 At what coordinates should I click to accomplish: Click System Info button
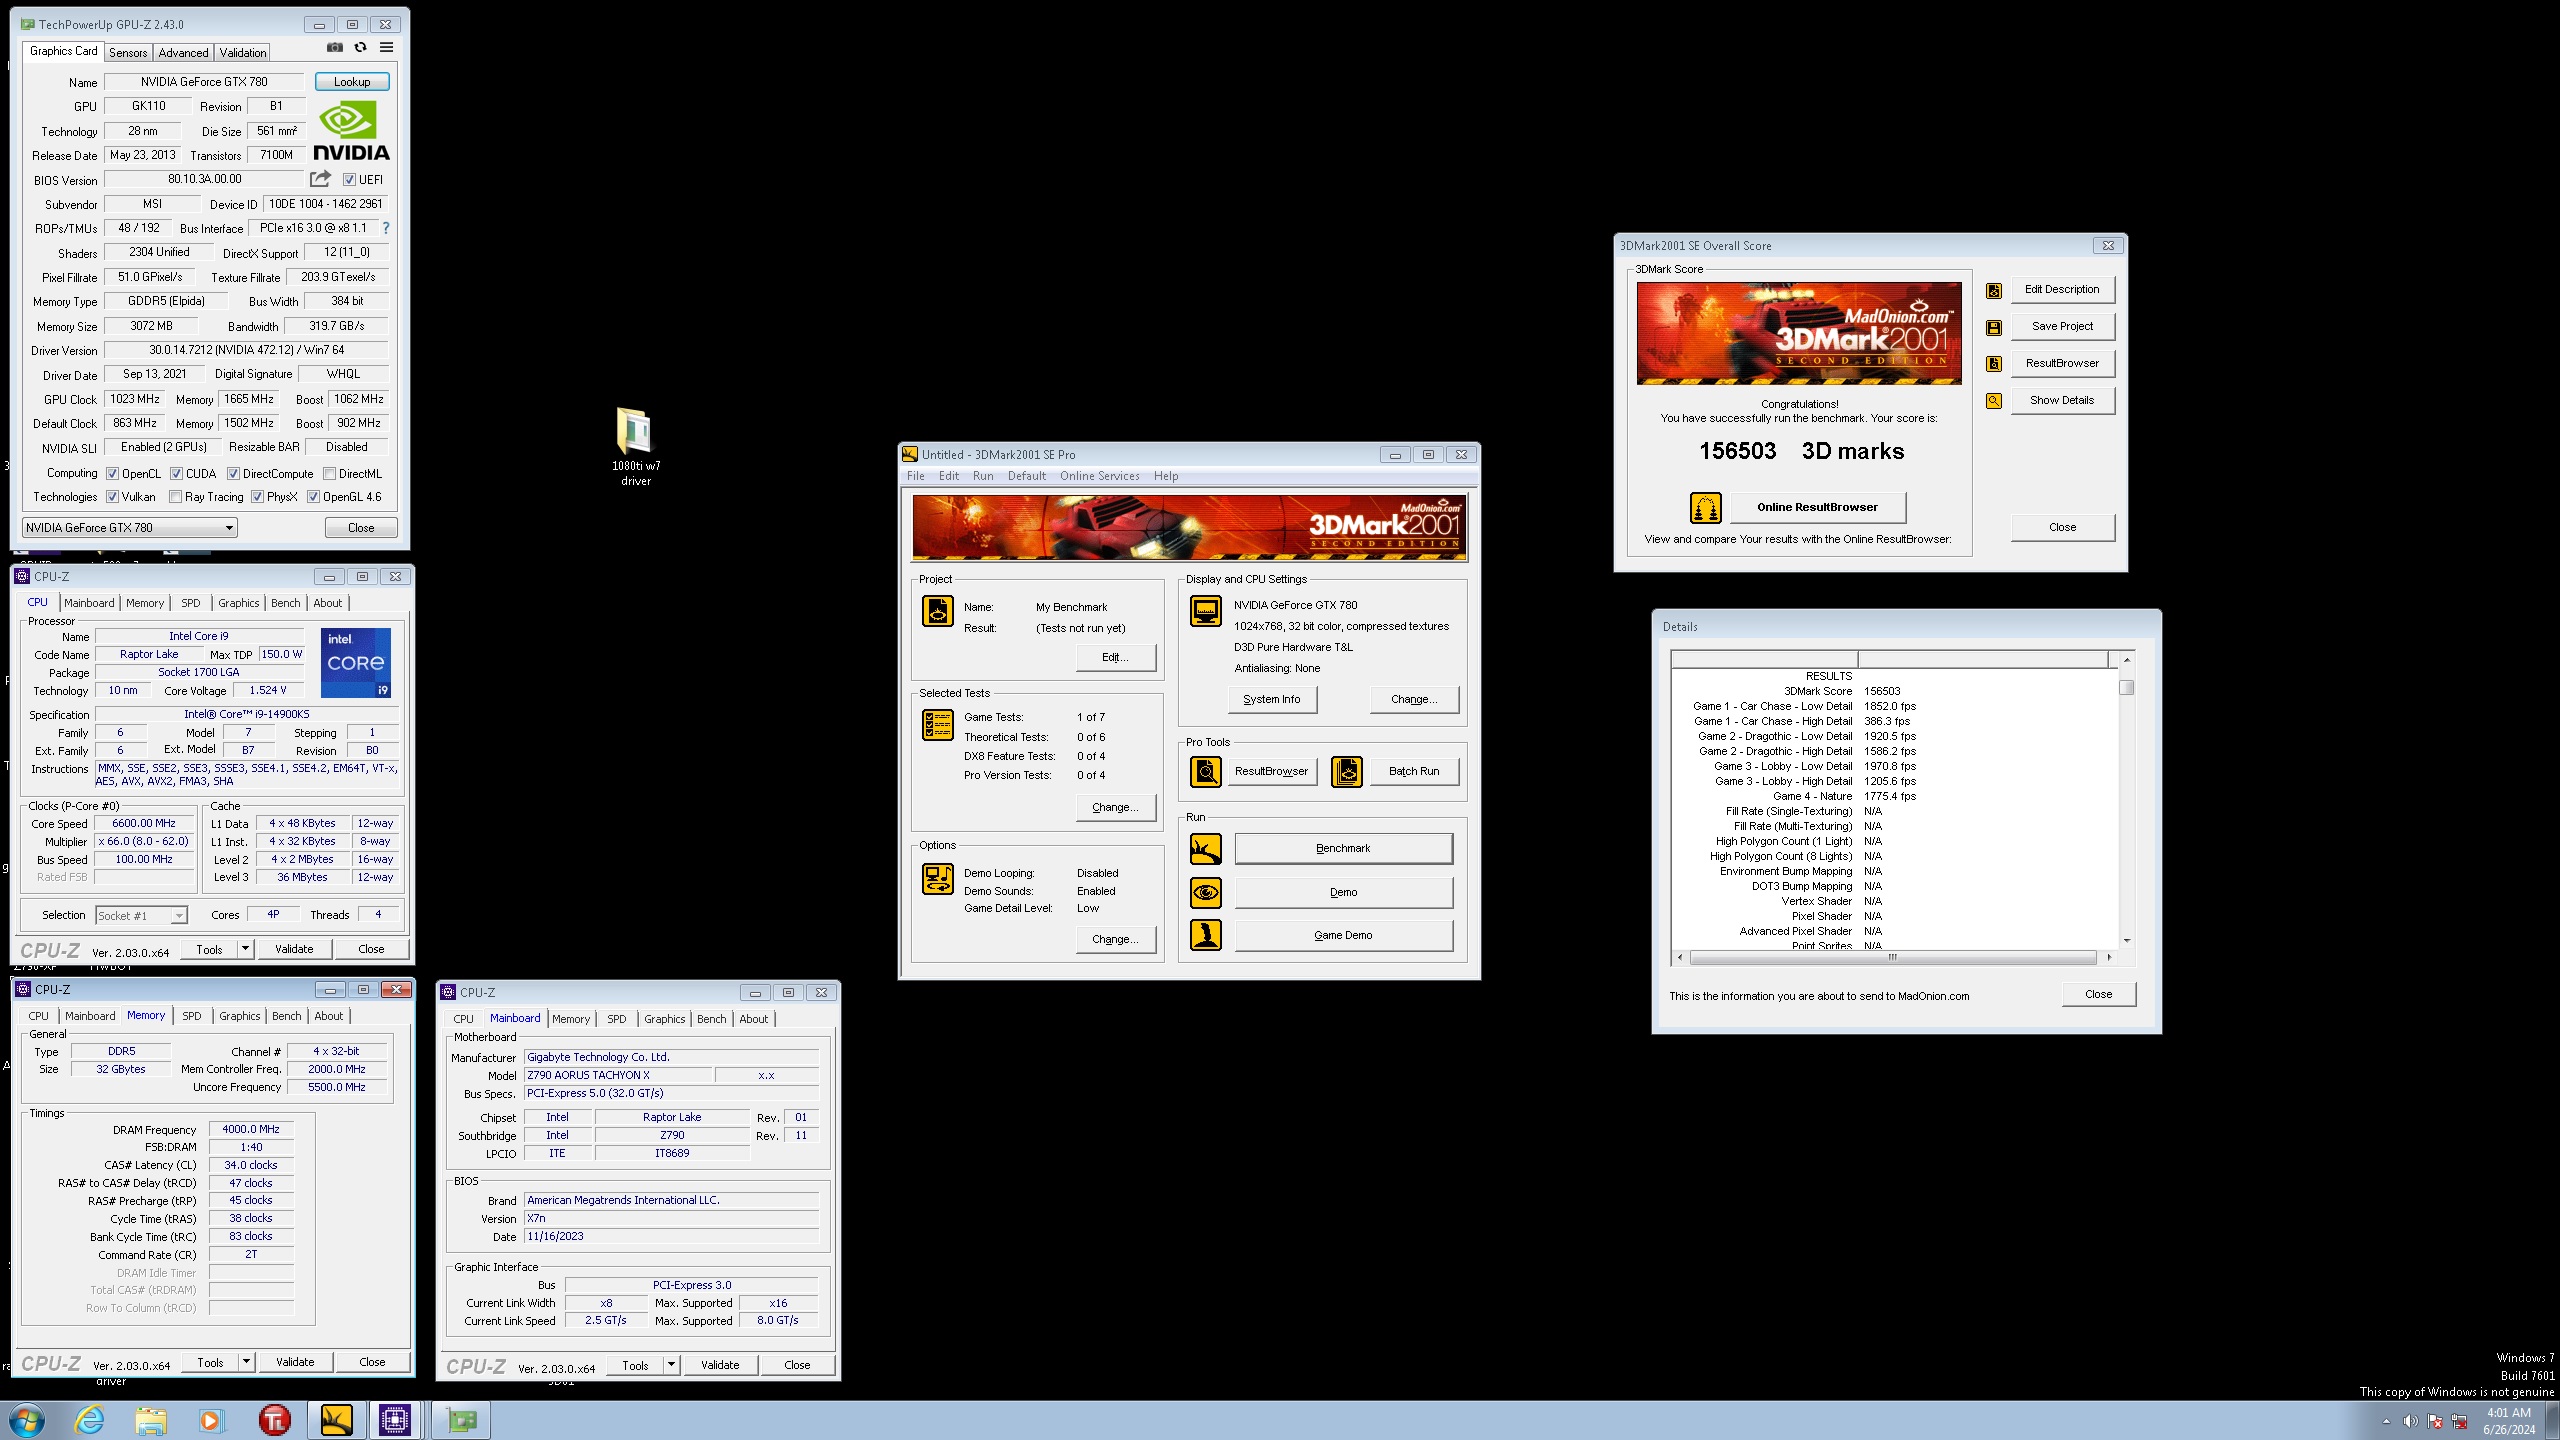pos(1272,700)
